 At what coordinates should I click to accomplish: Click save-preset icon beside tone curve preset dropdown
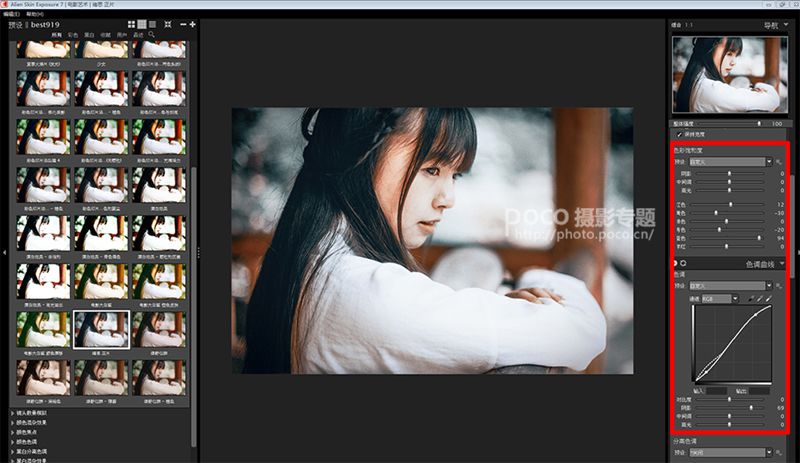(x=779, y=286)
